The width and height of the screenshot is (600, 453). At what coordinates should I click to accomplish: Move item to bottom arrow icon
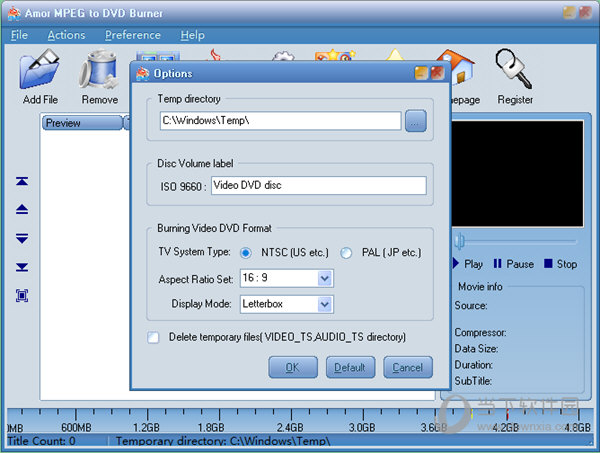tap(22, 267)
